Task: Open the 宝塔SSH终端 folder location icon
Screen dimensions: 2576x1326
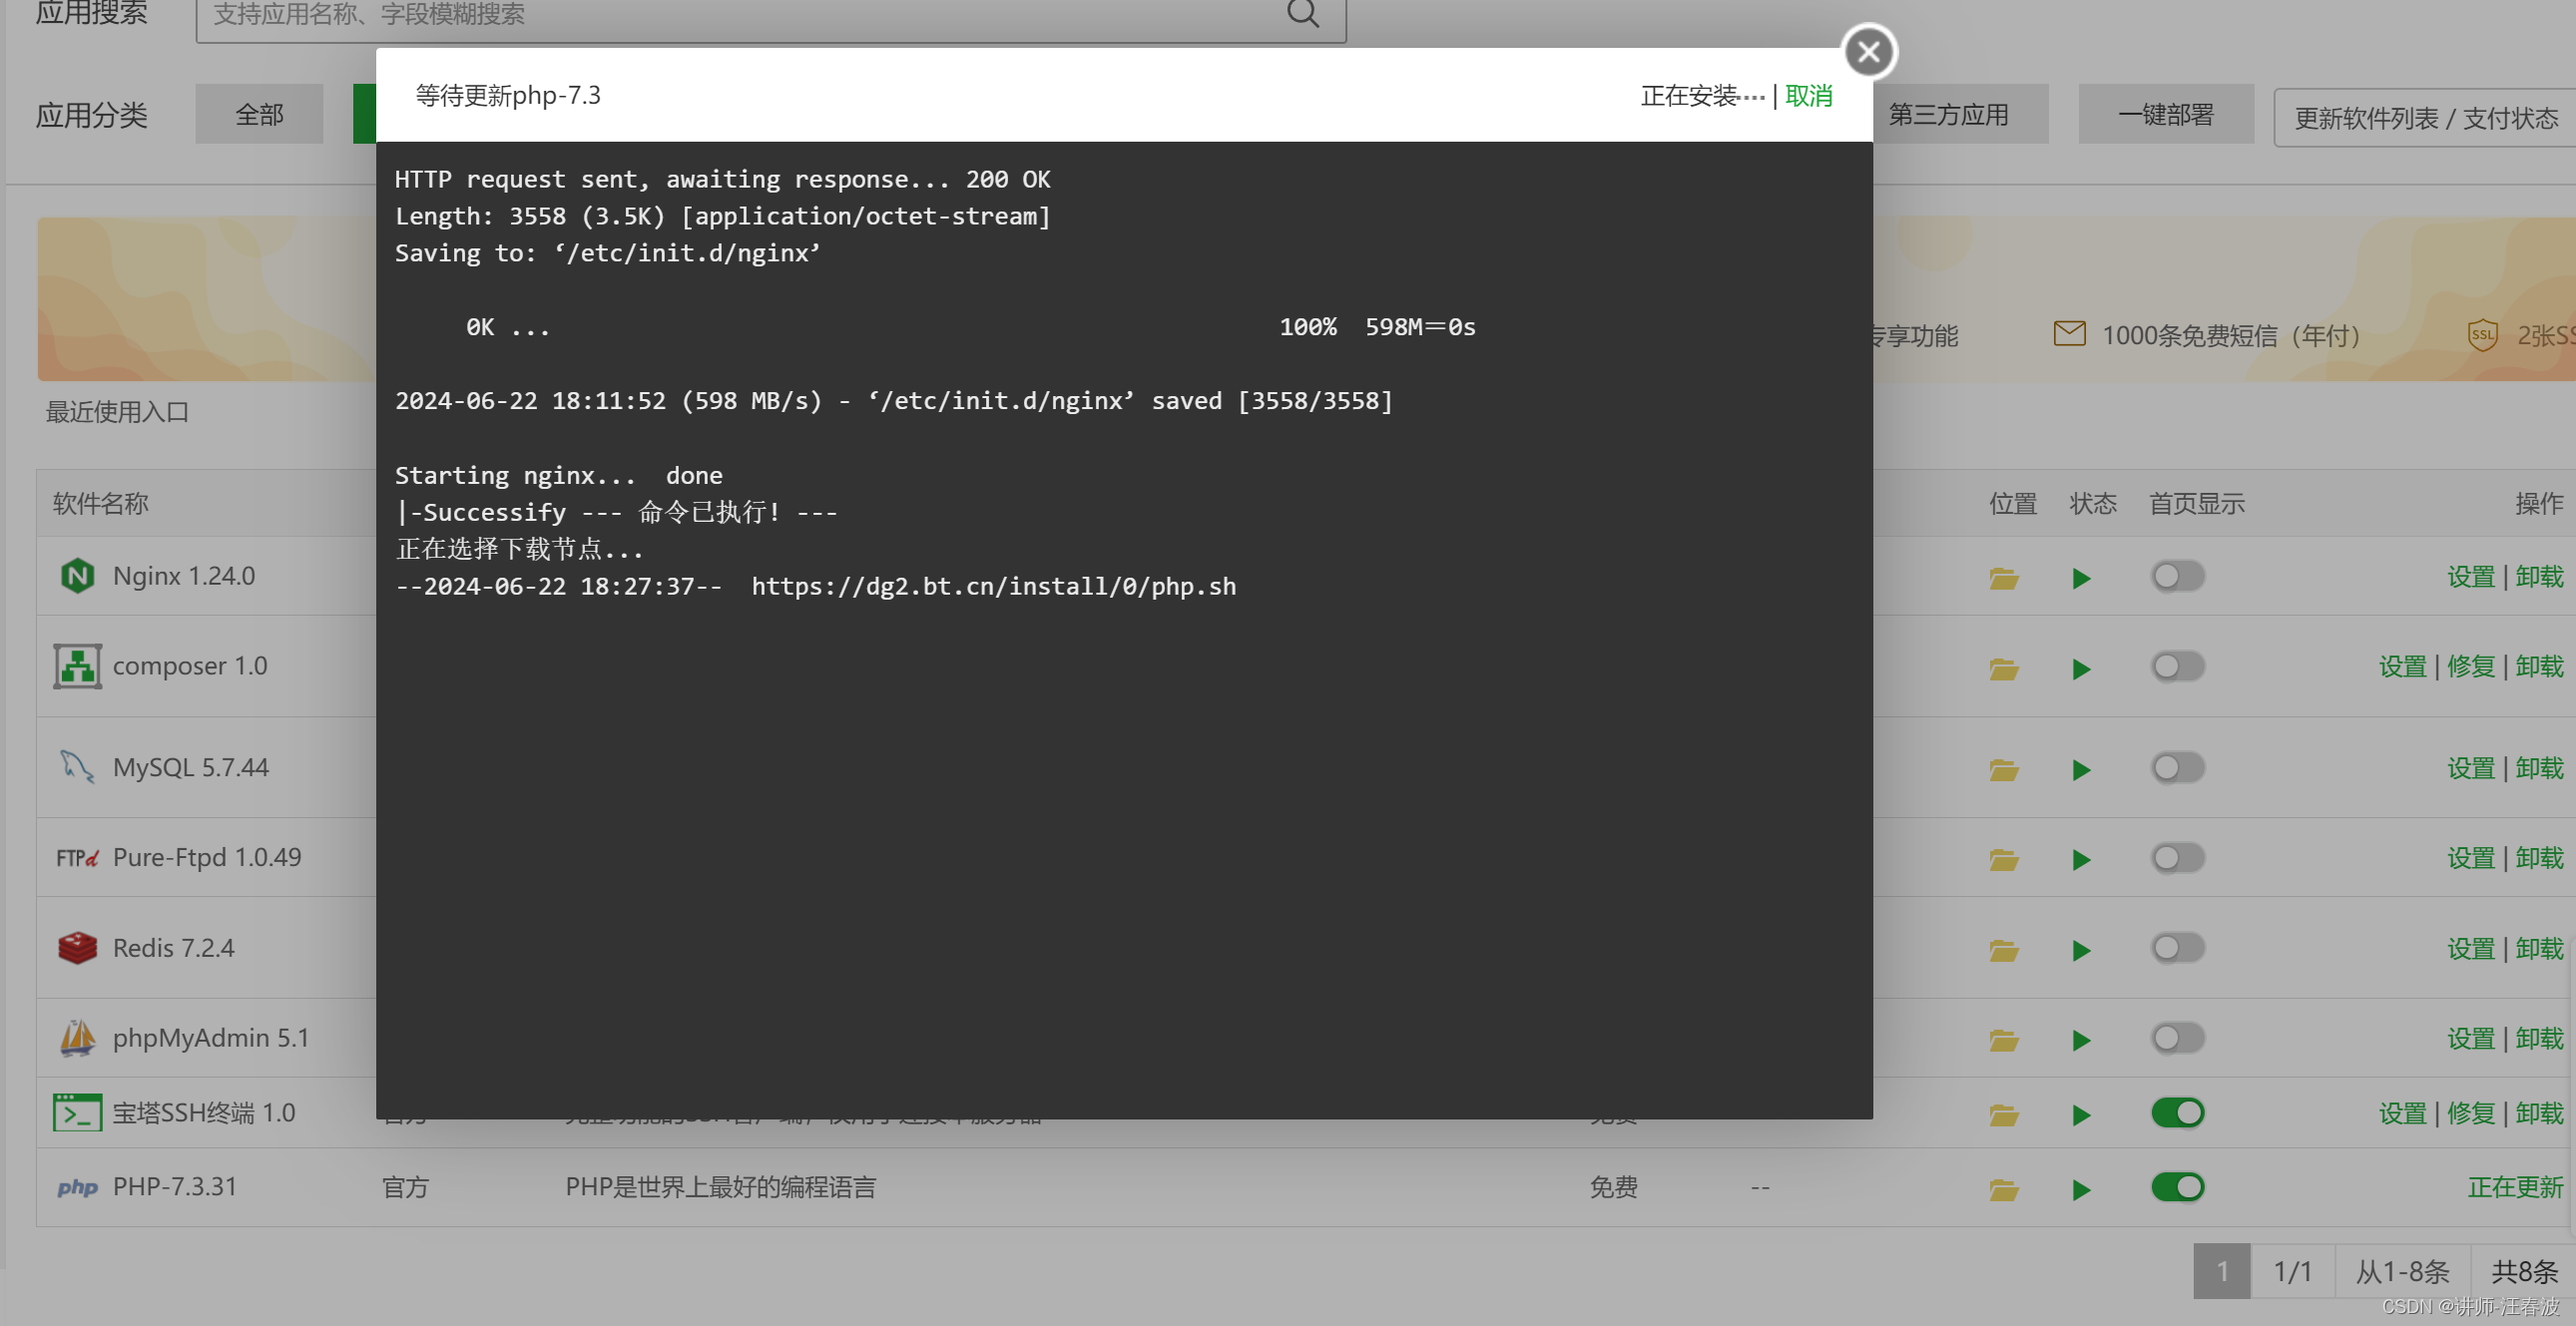Action: (2004, 1115)
